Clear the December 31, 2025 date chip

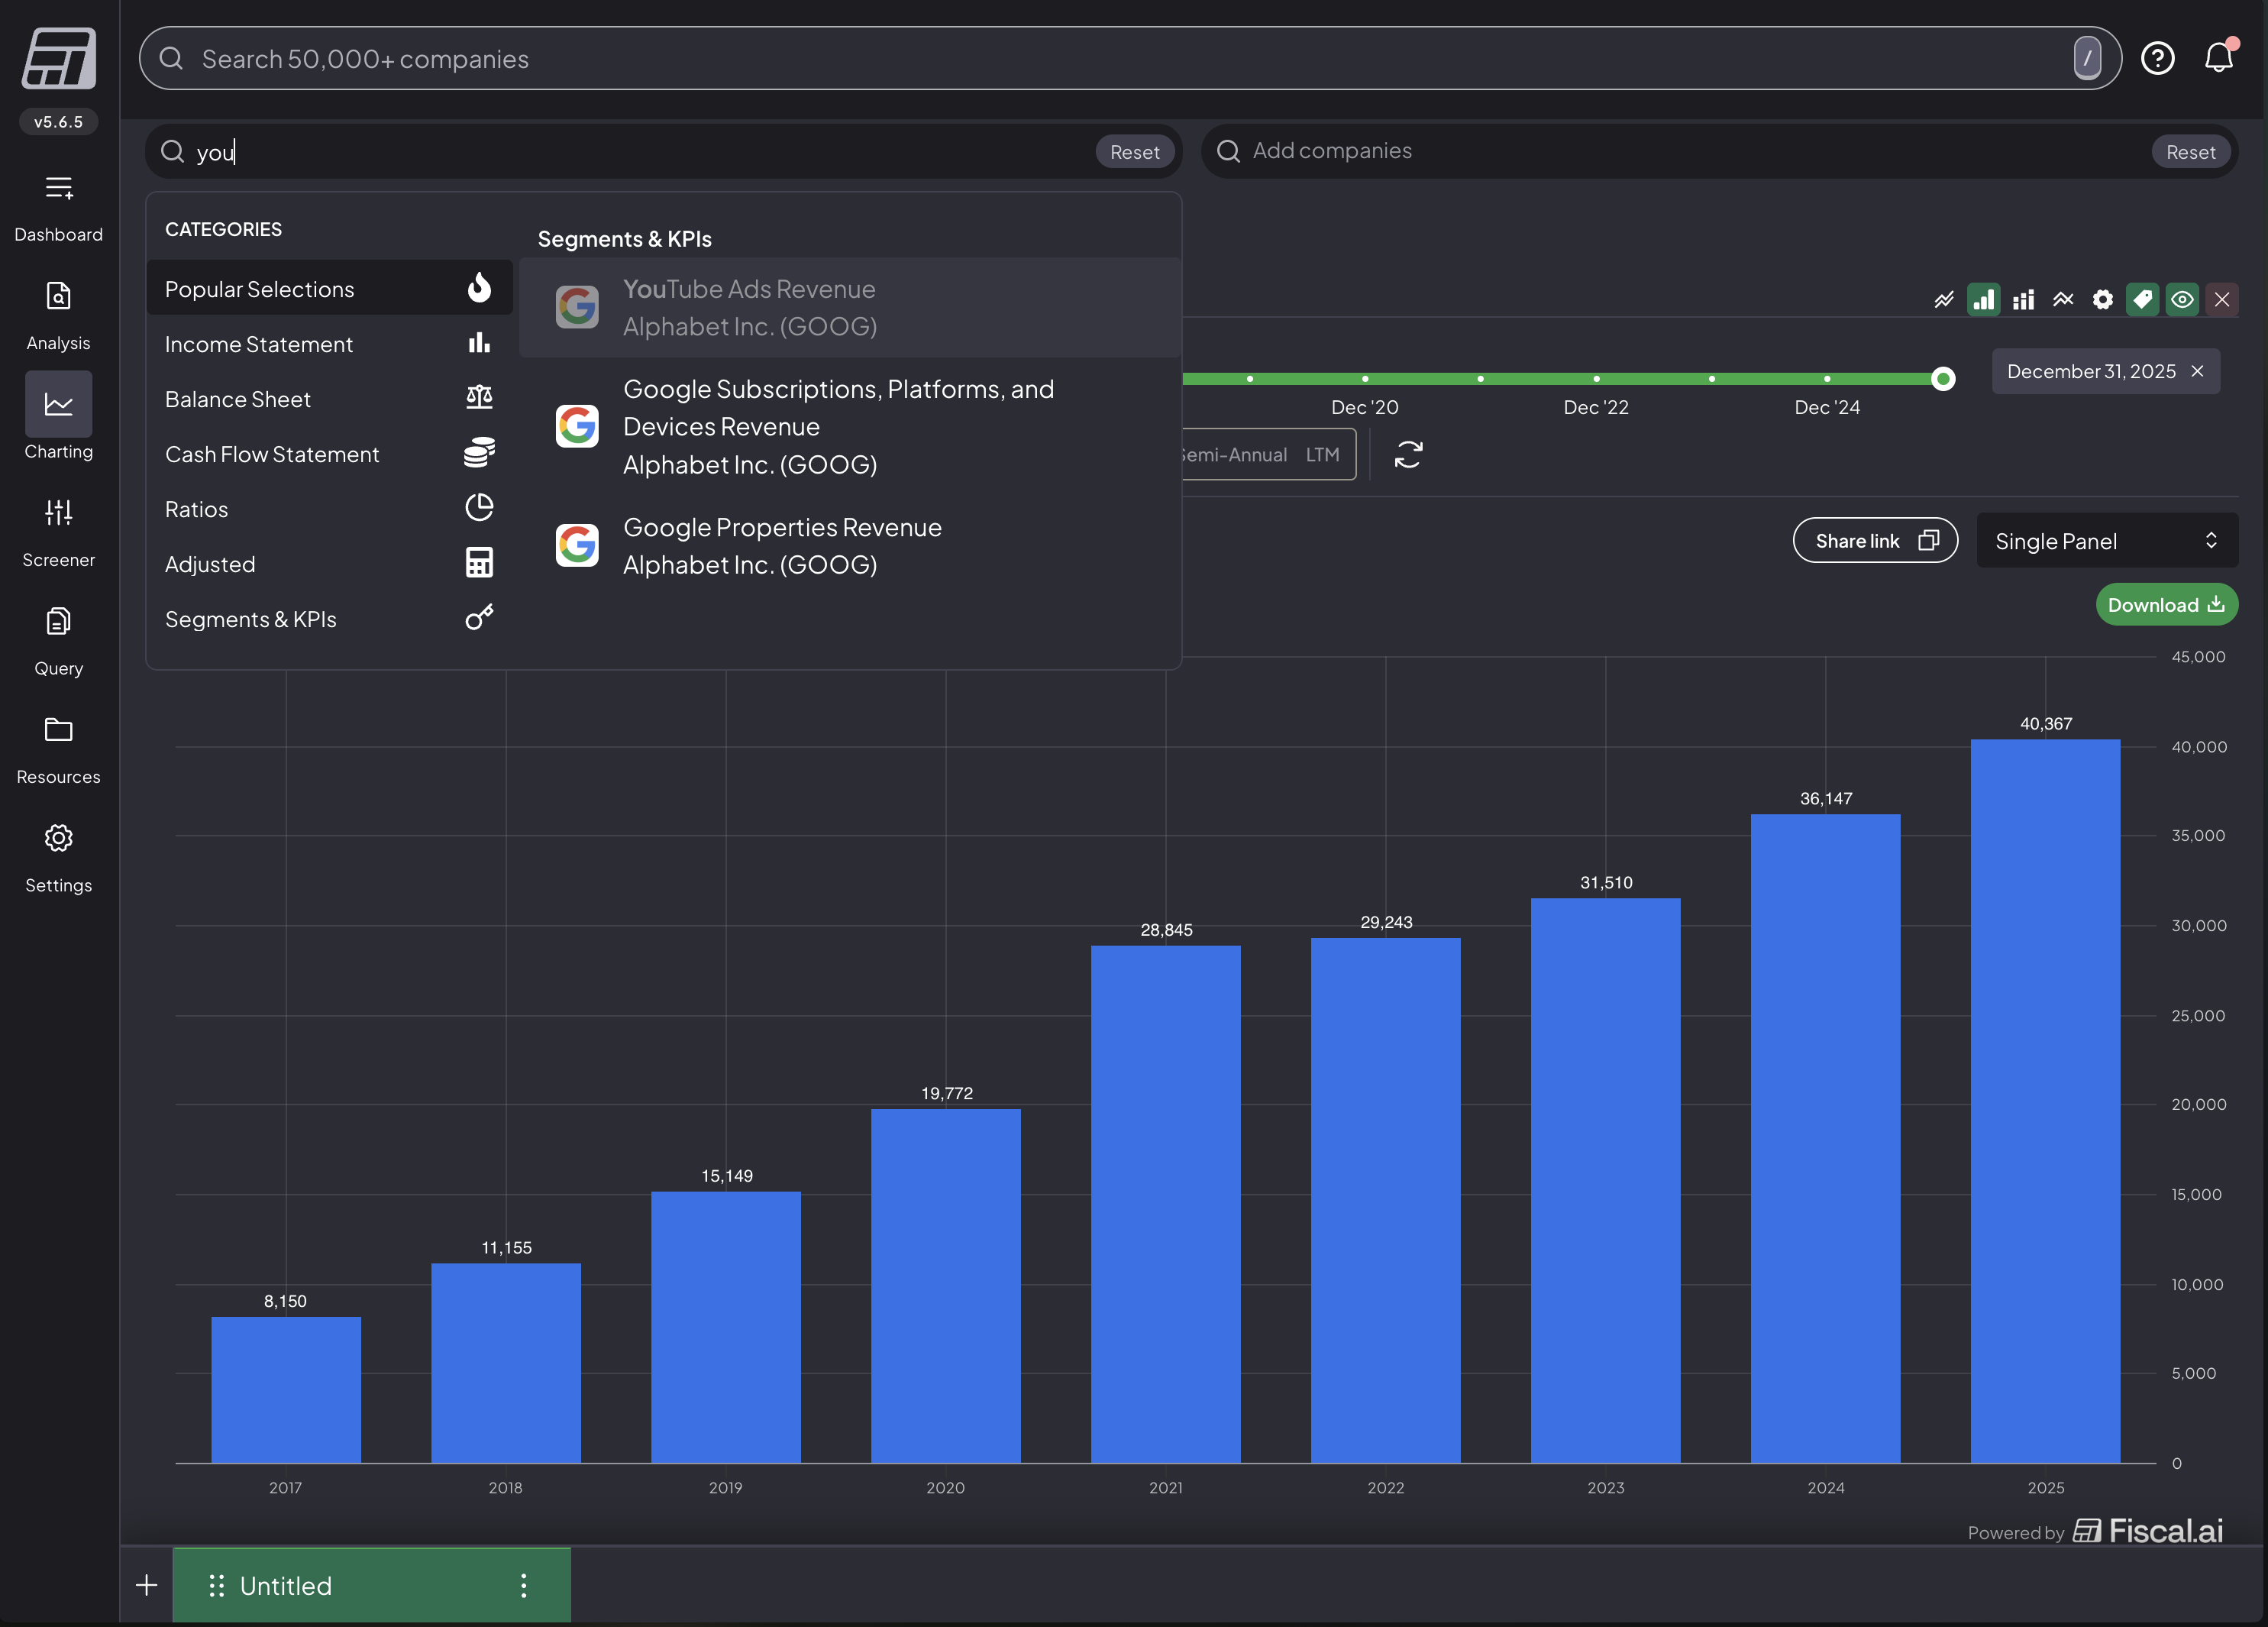pyautogui.click(x=2197, y=371)
